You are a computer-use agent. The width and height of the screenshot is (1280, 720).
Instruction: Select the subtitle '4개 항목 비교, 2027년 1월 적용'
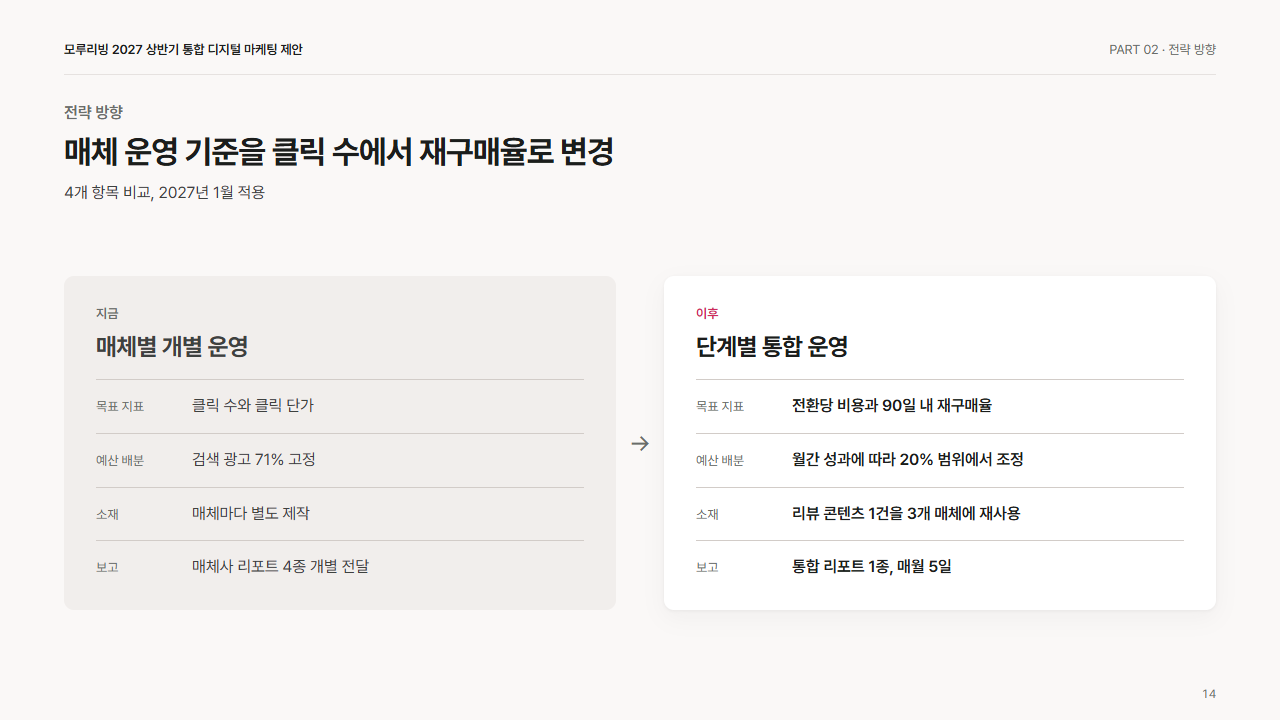165,192
